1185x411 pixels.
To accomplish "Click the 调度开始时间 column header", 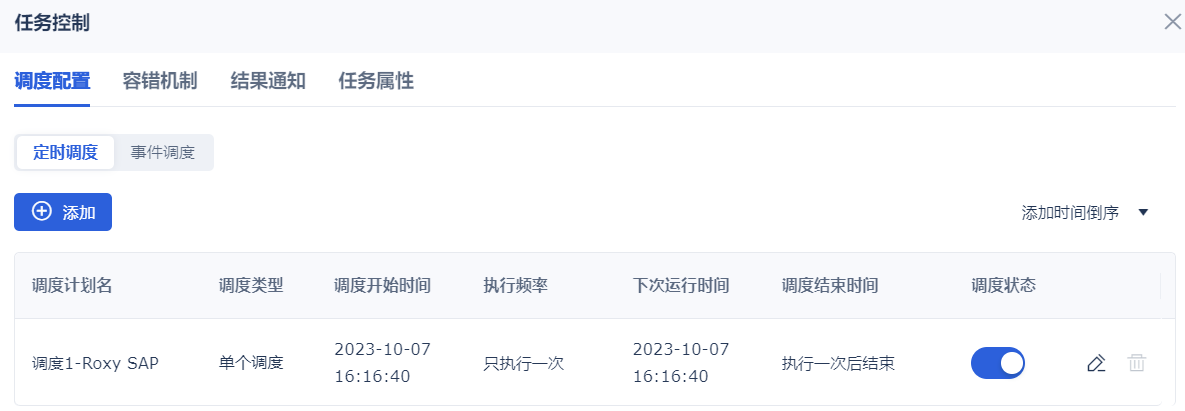I will click(382, 286).
